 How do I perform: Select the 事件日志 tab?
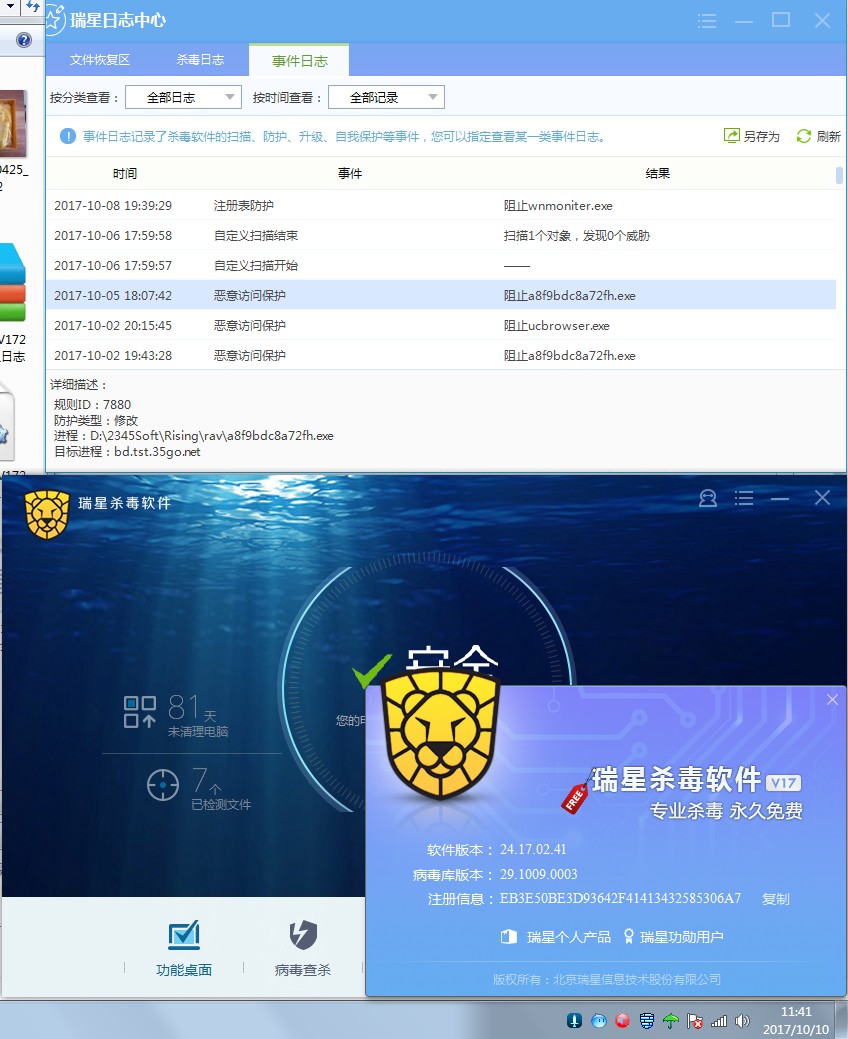click(x=299, y=61)
